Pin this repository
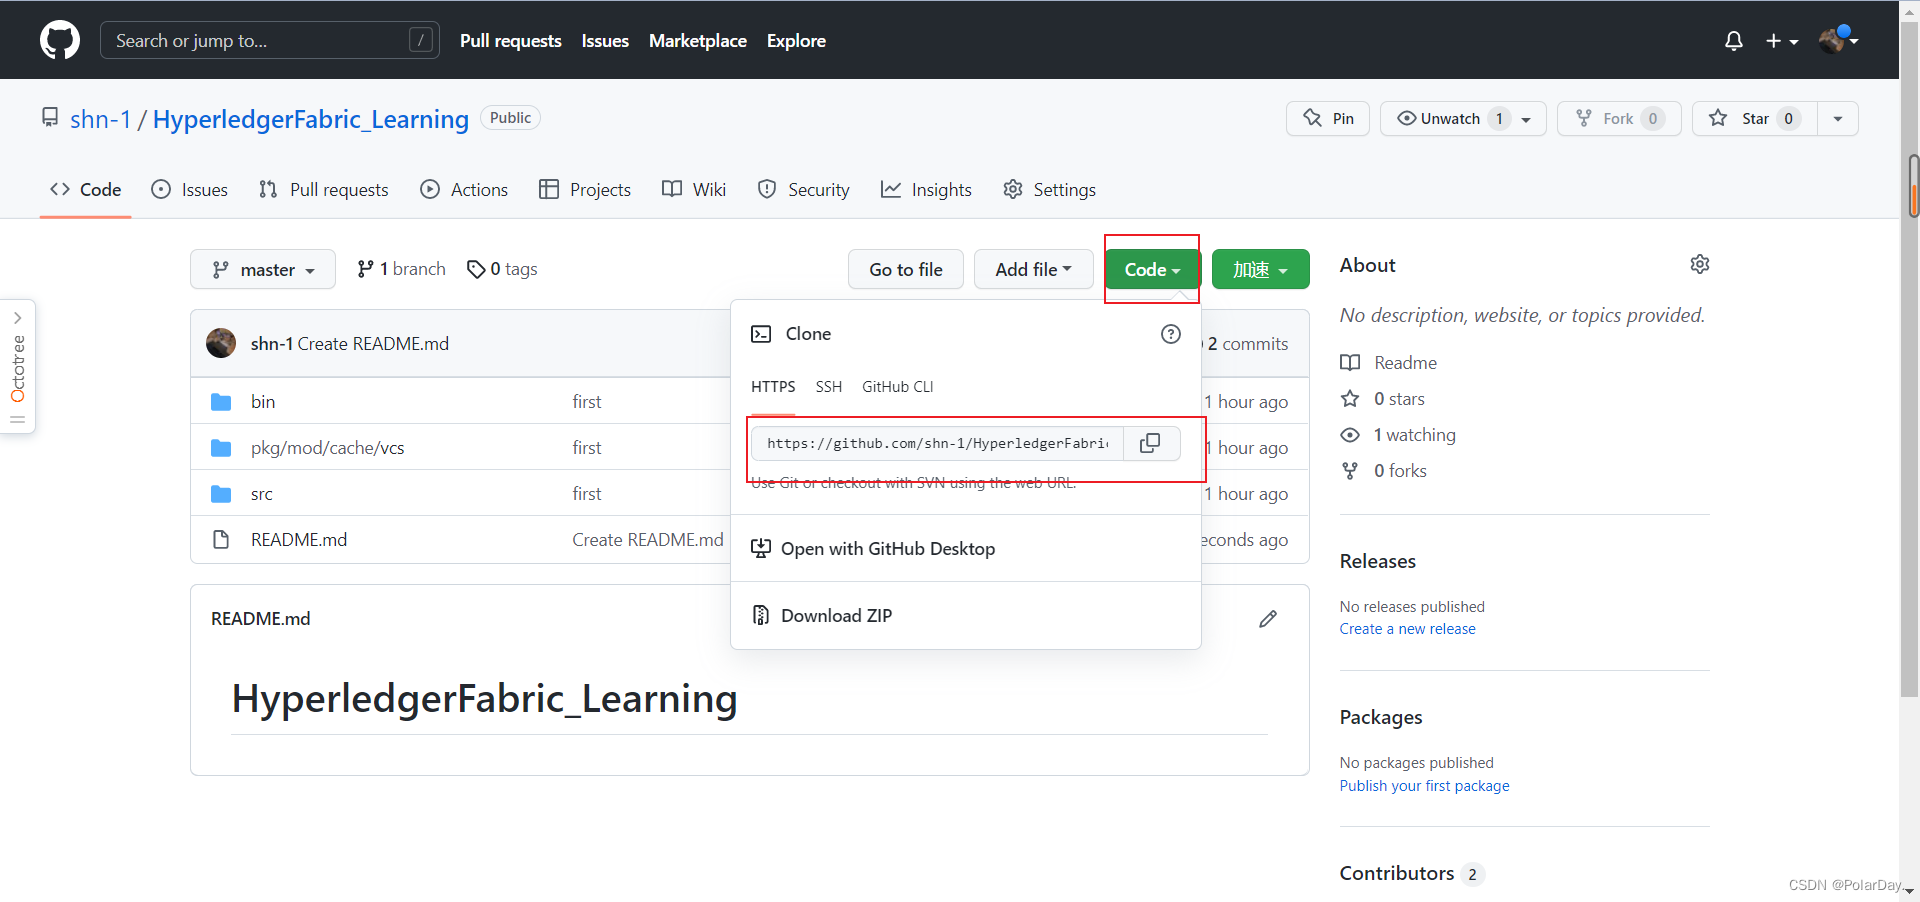This screenshot has width=1920, height=902. 1328,118
